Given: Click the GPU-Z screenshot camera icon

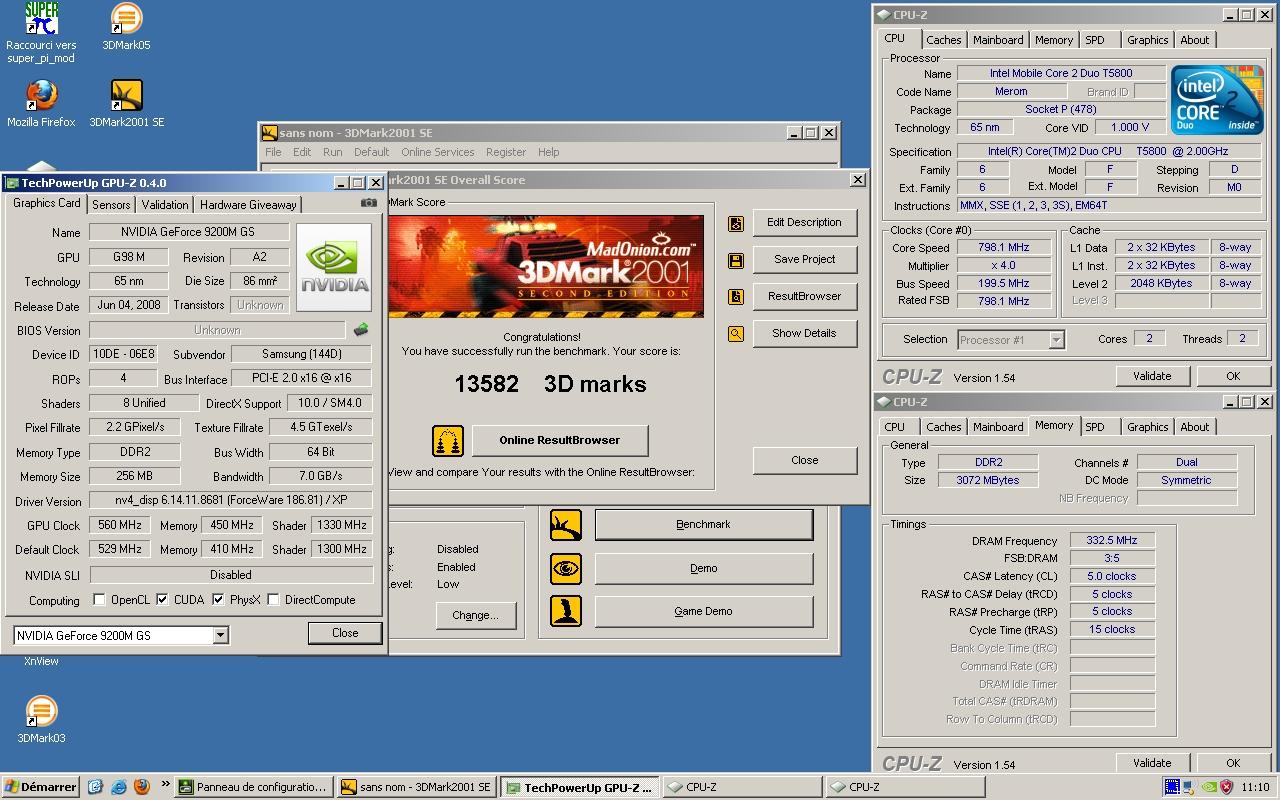Looking at the screenshot, I should pyautogui.click(x=369, y=203).
